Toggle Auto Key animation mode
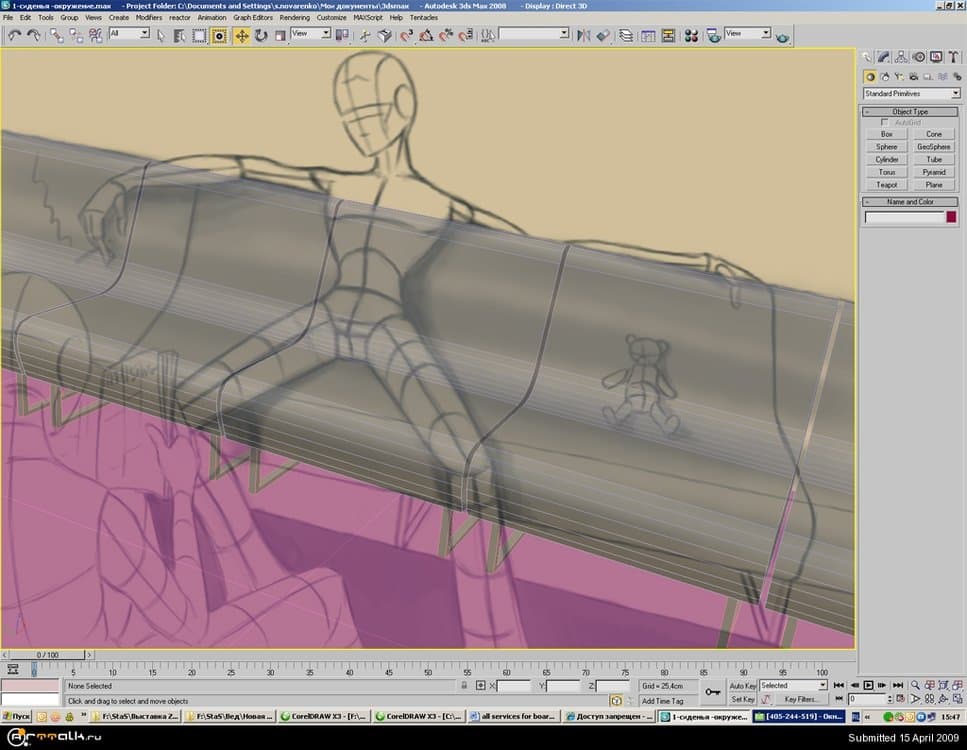Viewport: 967px width, 750px height. [x=742, y=686]
